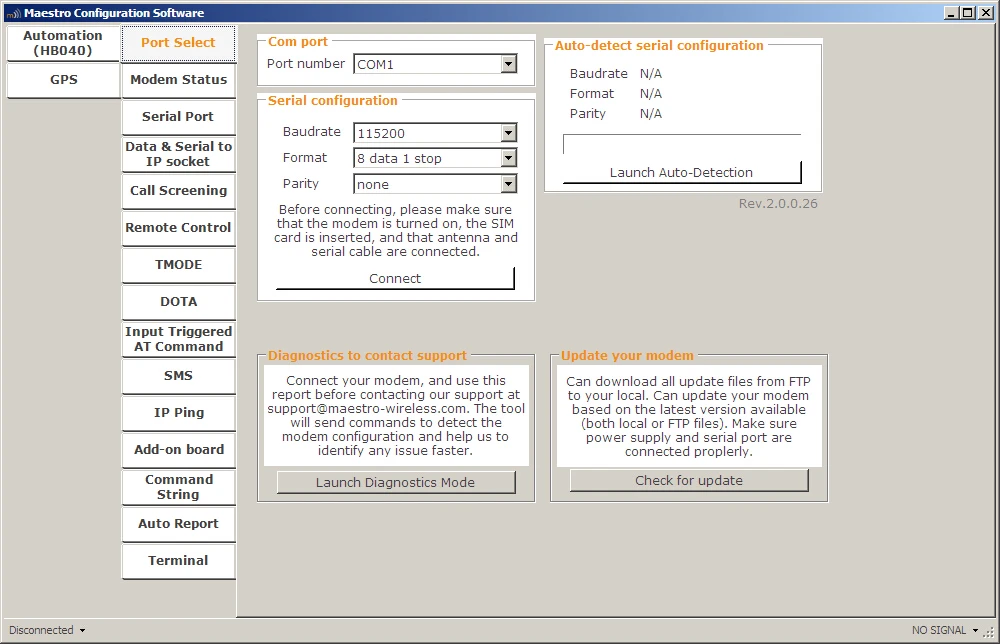Select the IP Ping tab

pos(178,413)
